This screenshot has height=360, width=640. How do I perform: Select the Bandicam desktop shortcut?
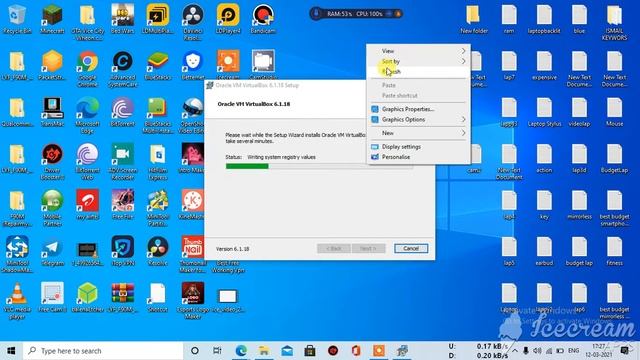[x=263, y=19]
